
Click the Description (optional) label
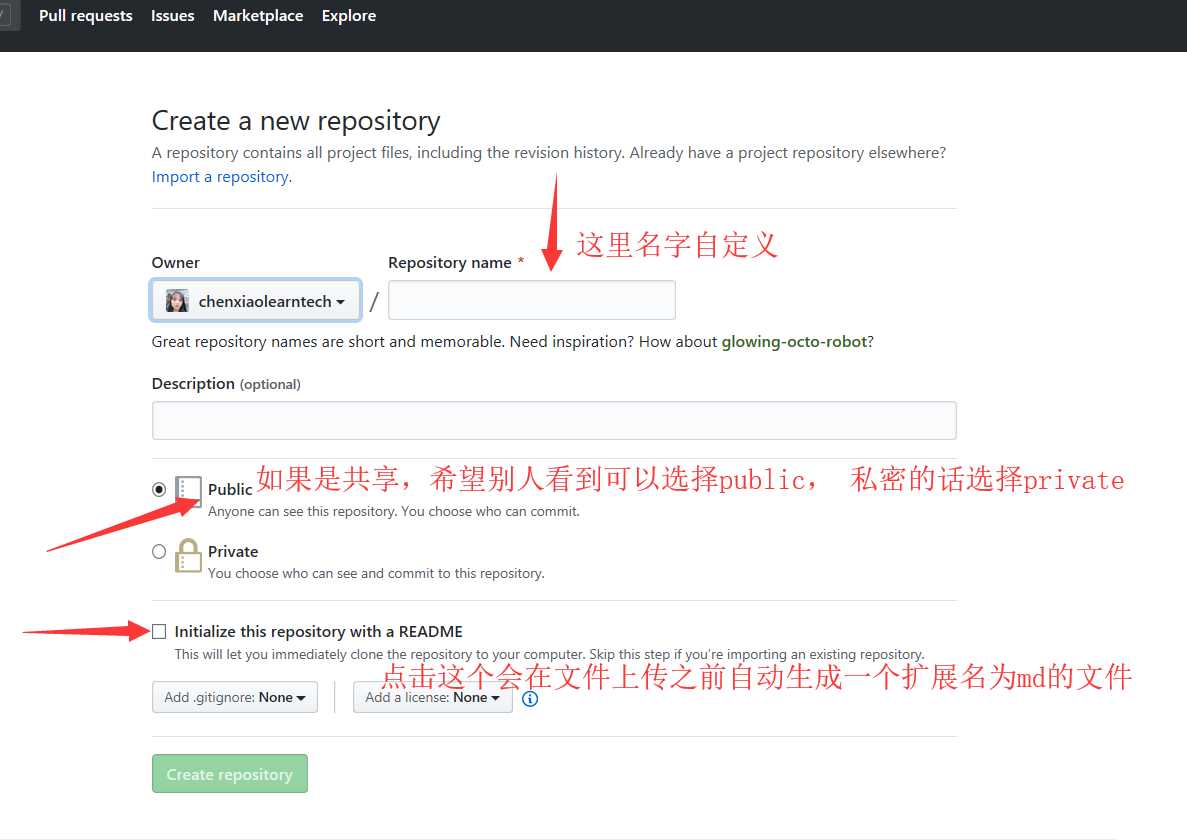(x=226, y=384)
